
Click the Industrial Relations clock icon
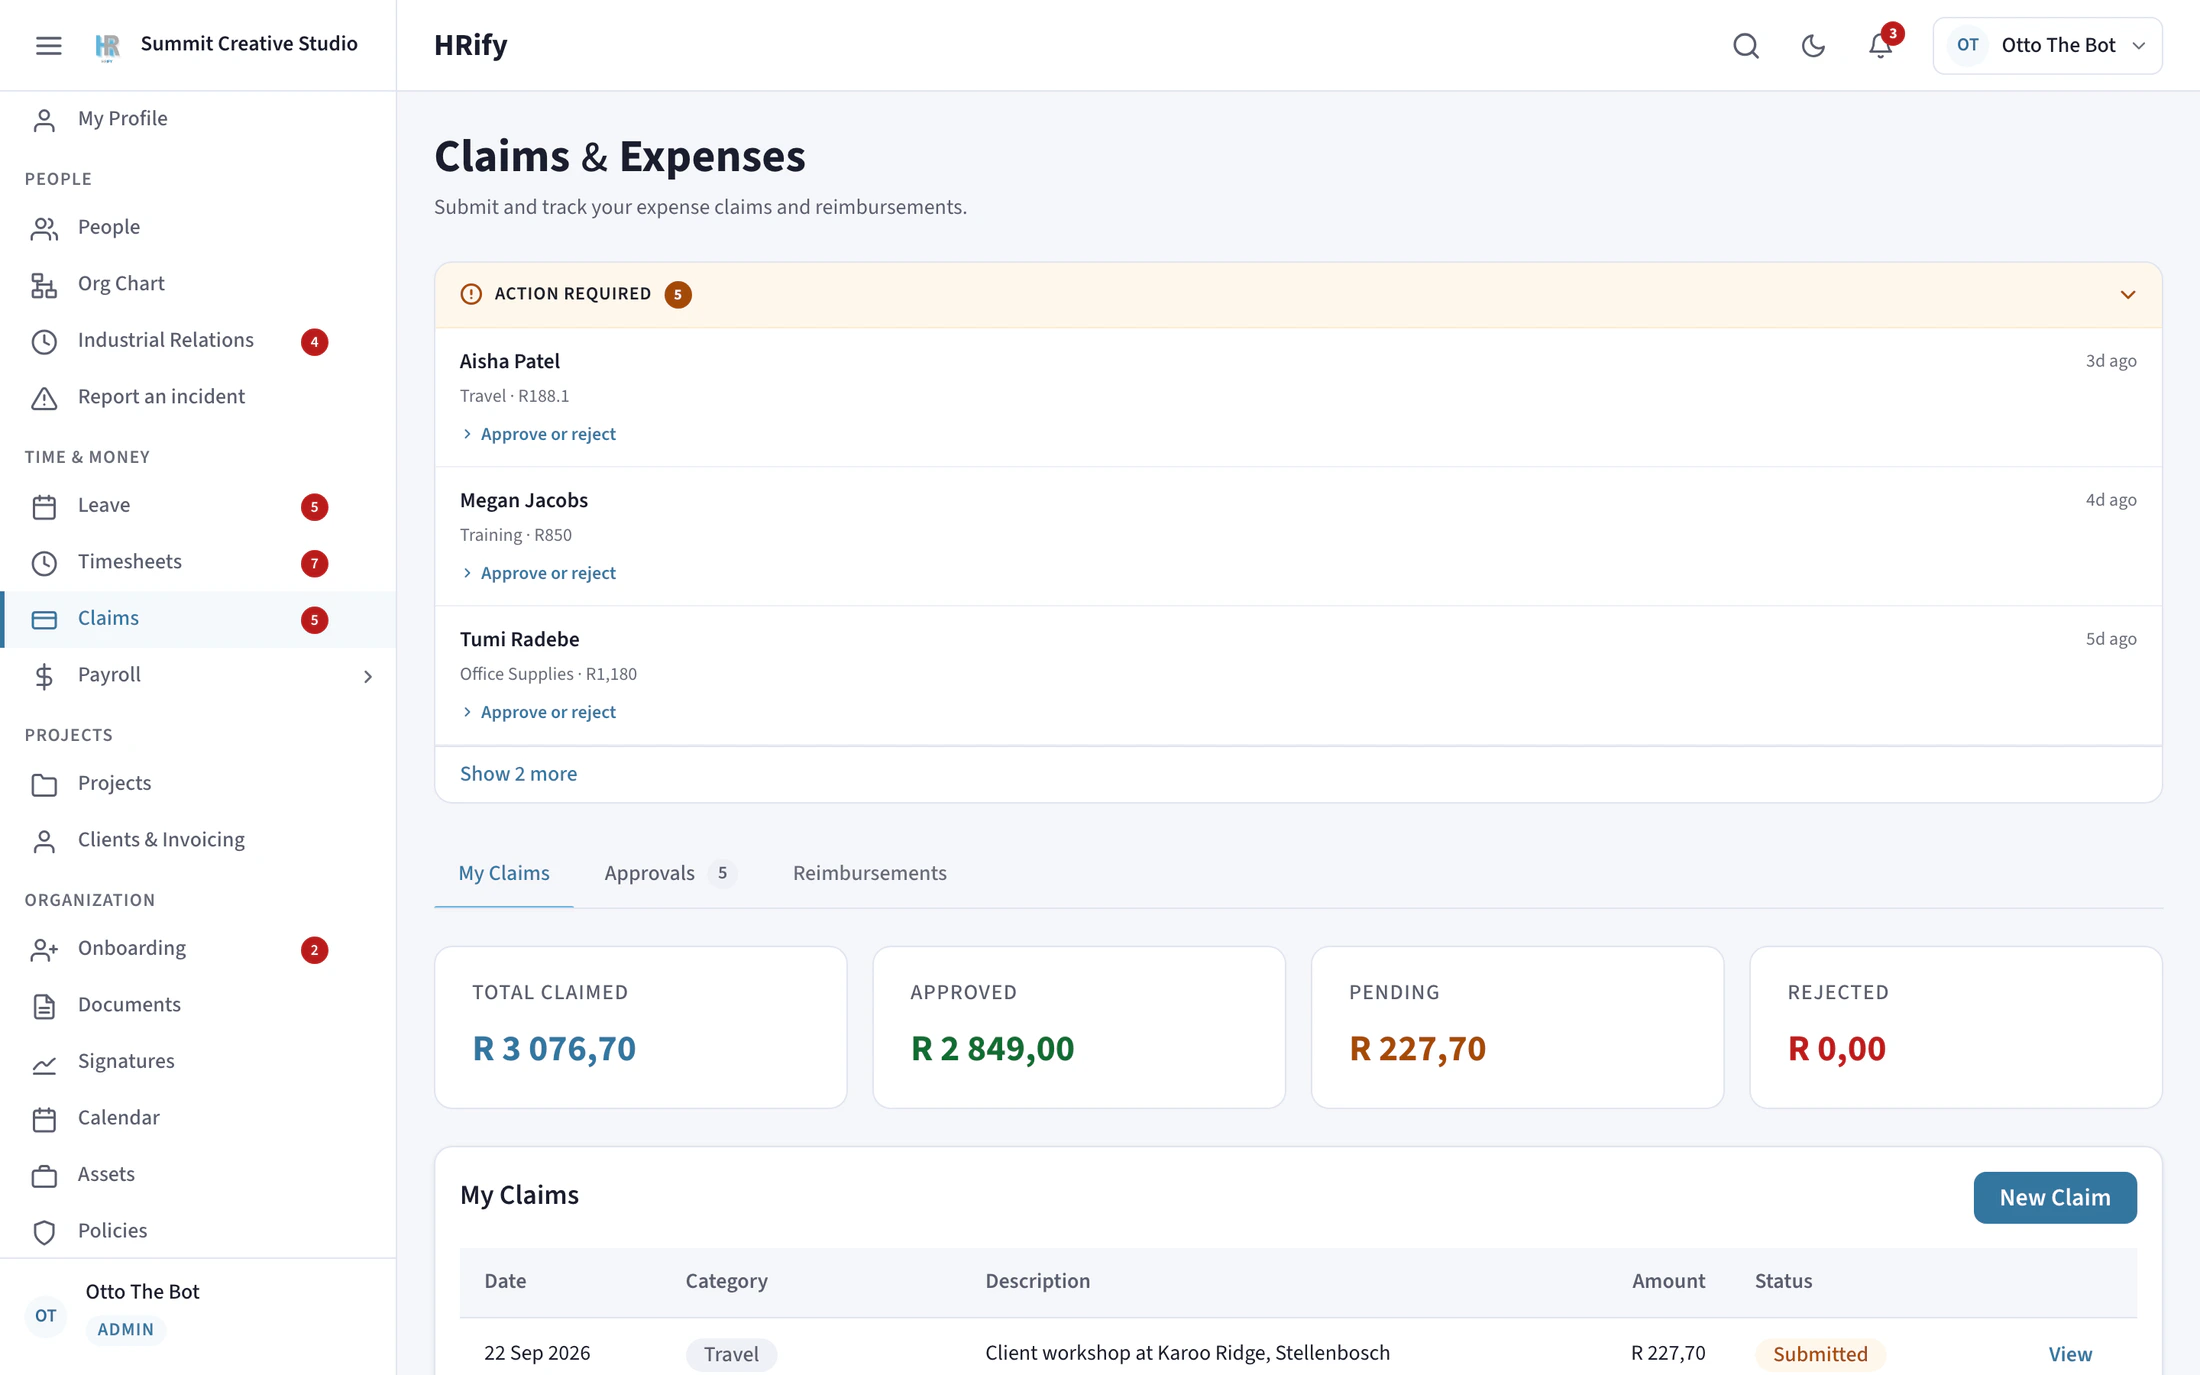pos(44,342)
